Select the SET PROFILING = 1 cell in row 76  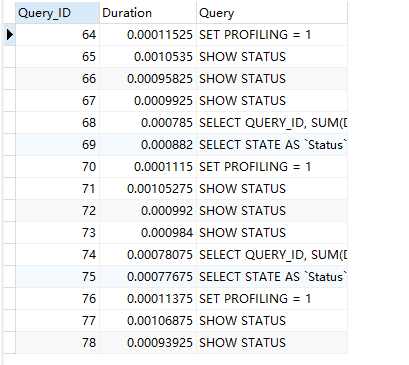pyautogui.click(x=272, y=299)
